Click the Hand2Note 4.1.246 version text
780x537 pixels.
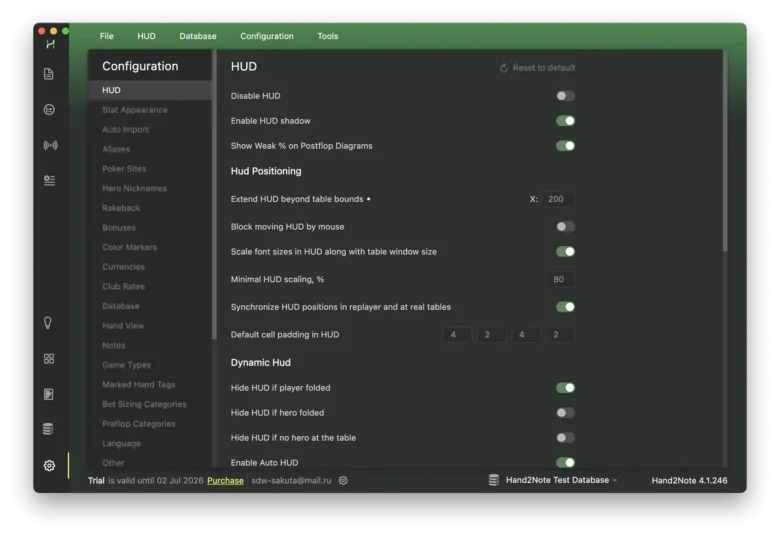(689, 480)
